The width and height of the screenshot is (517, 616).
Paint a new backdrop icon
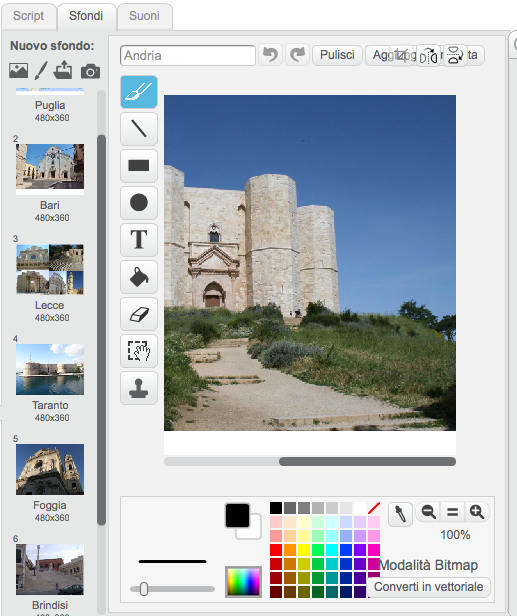pos(41,70)
